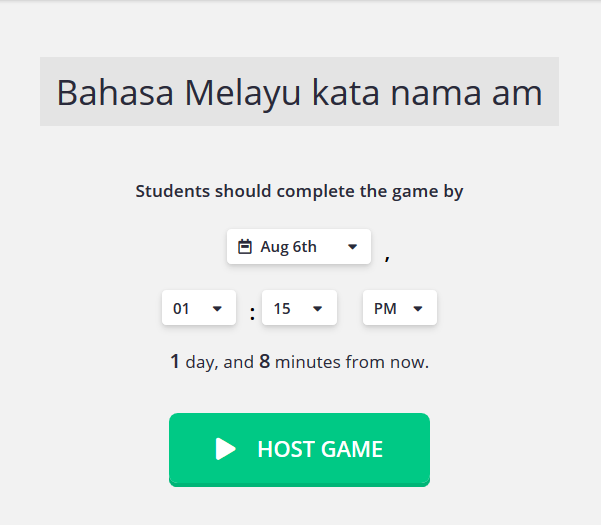601x525 pixels.
Task: Click the caret arrow in PM selector
Action: [x=418, y=309]
